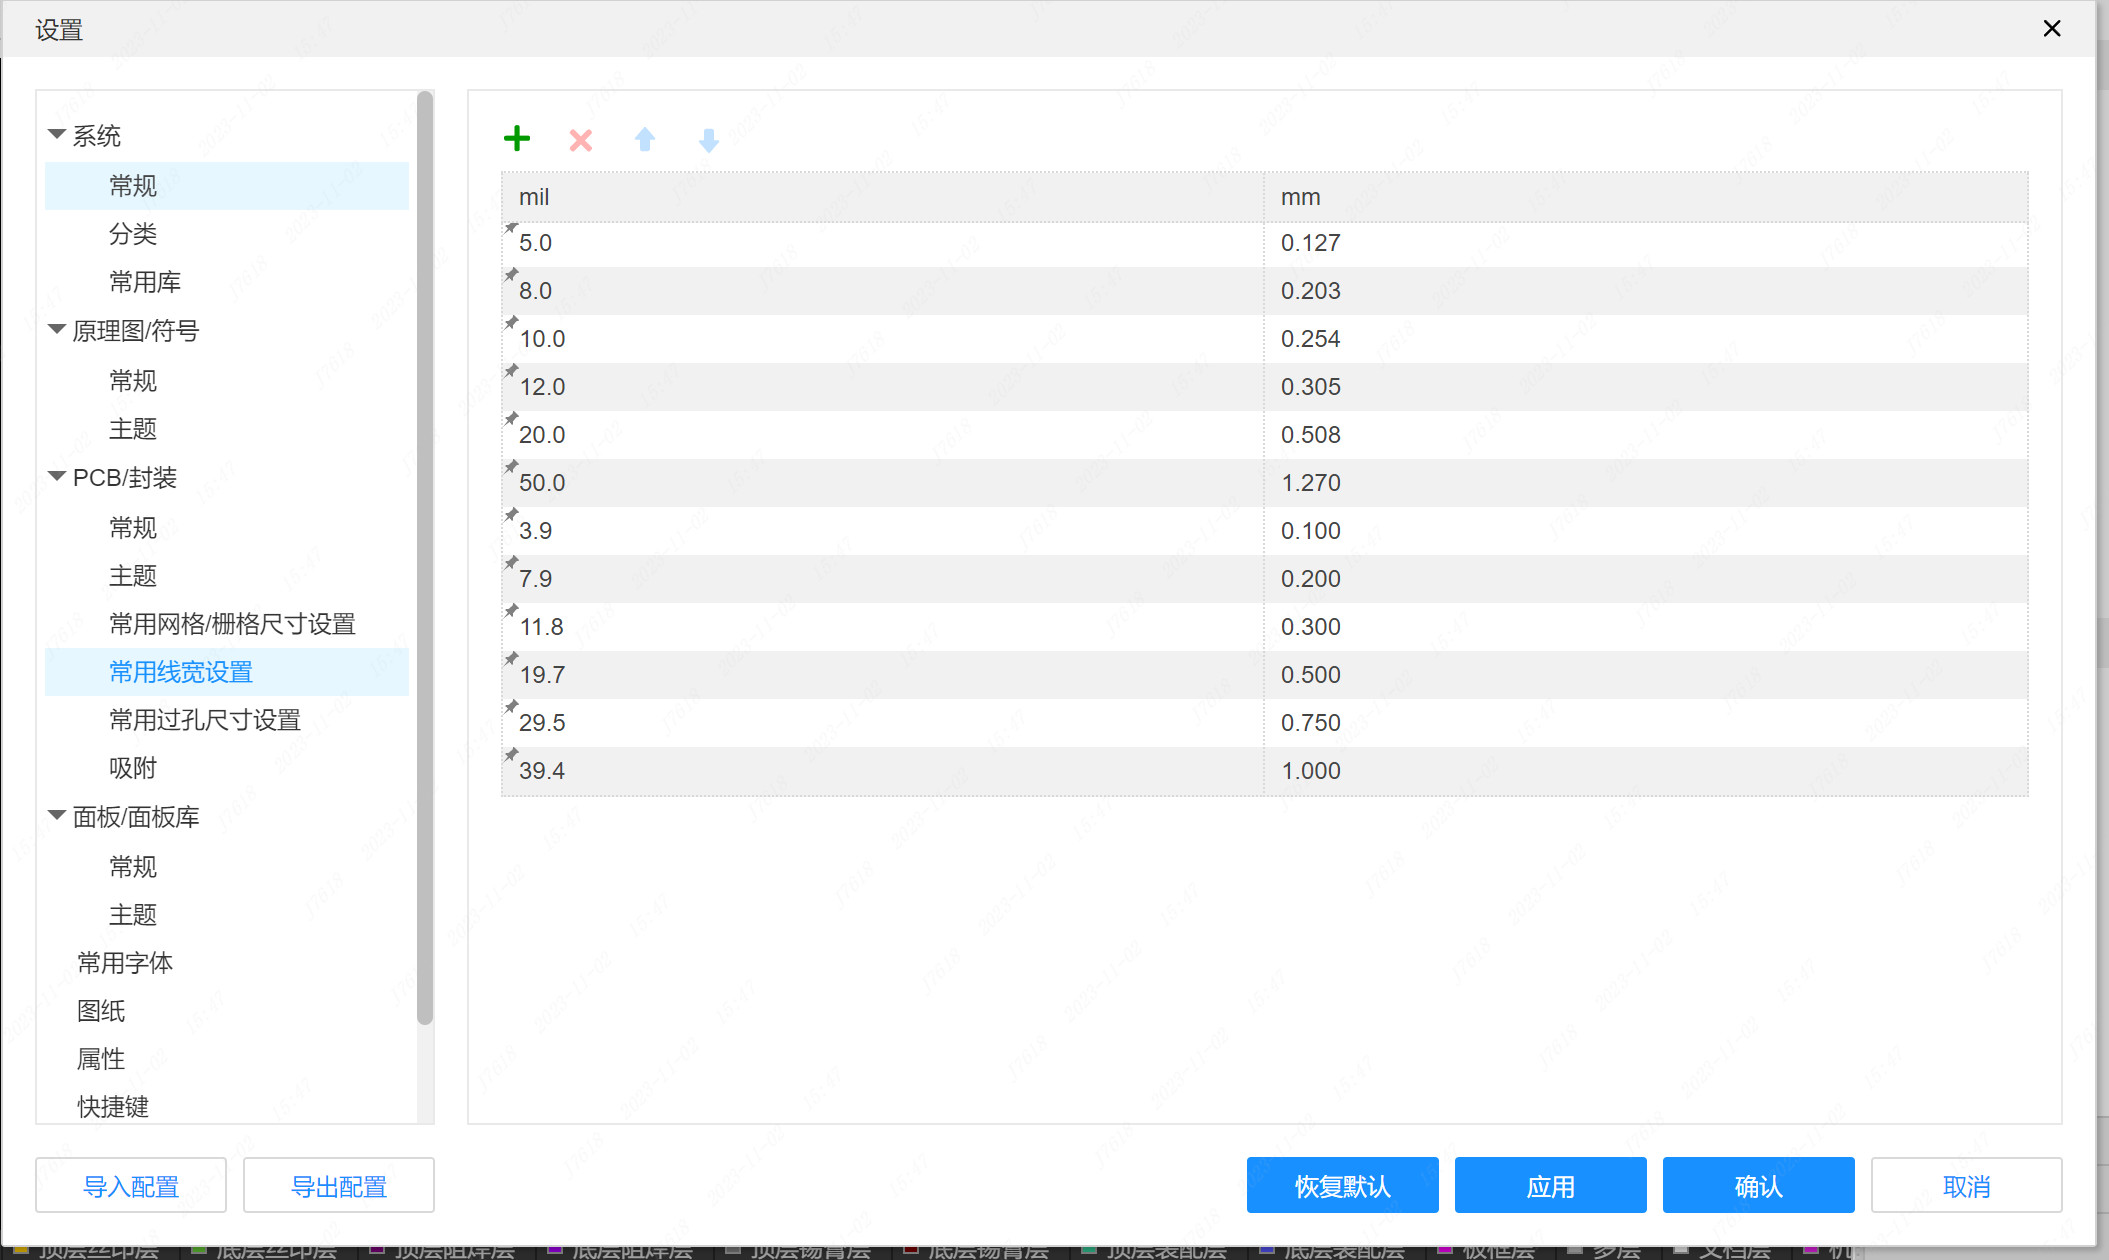Viewport: 2109px width, 1260px height.
Task: Click the 20.0 mil cell
Action: pos(883,435)
